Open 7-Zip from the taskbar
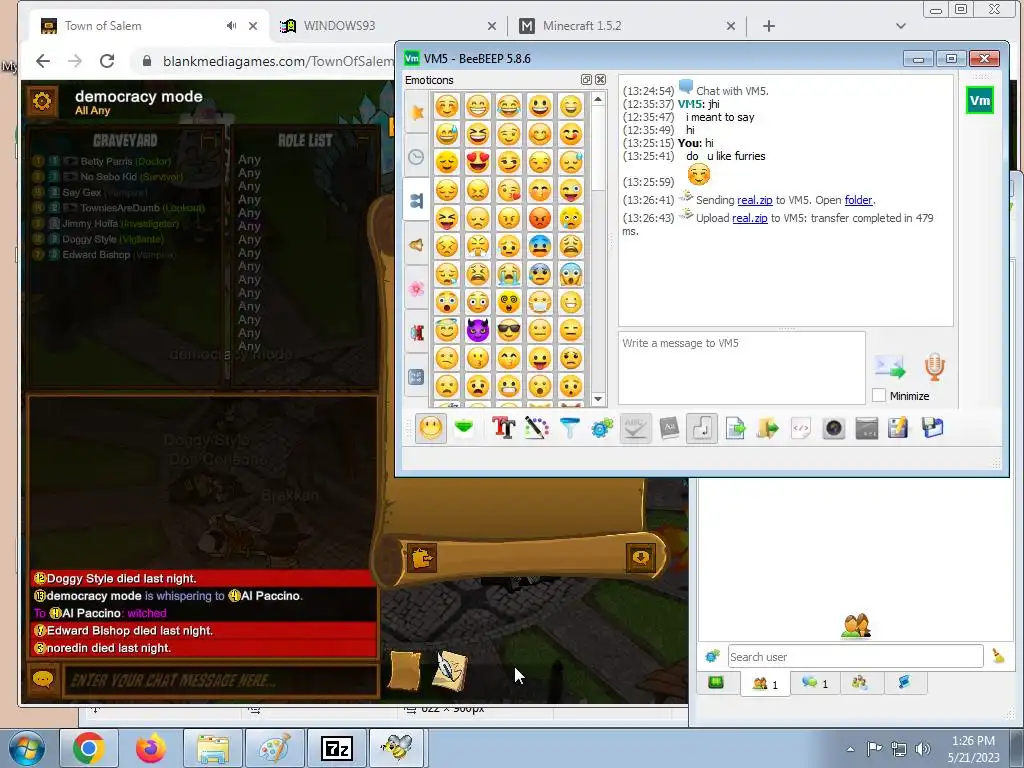 [x=337, y=748]
